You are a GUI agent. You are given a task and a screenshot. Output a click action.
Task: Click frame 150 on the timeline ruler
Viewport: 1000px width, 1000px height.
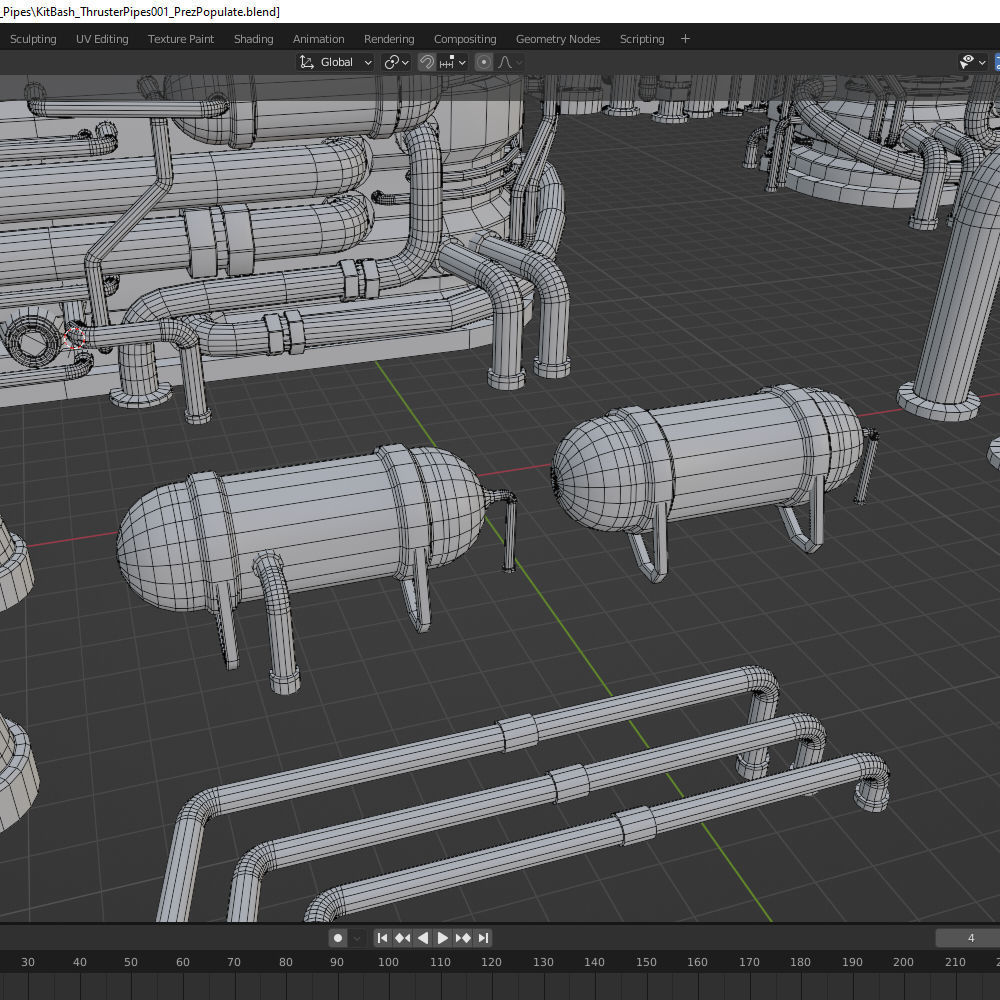646,962
